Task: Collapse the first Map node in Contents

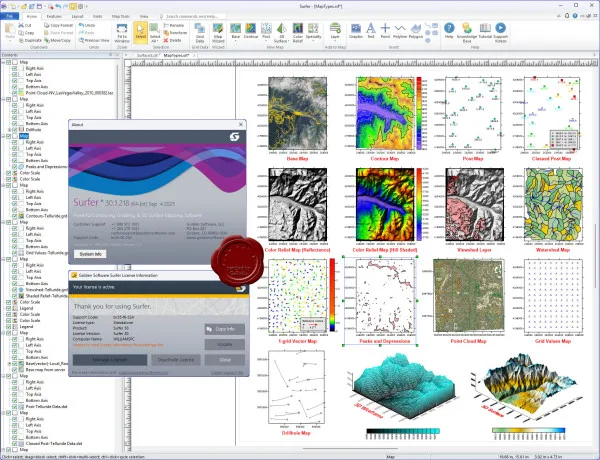Action: click(x=3, y=62)
